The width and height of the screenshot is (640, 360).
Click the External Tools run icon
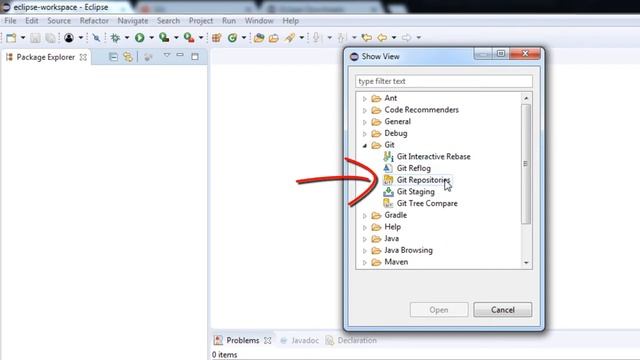189,38
